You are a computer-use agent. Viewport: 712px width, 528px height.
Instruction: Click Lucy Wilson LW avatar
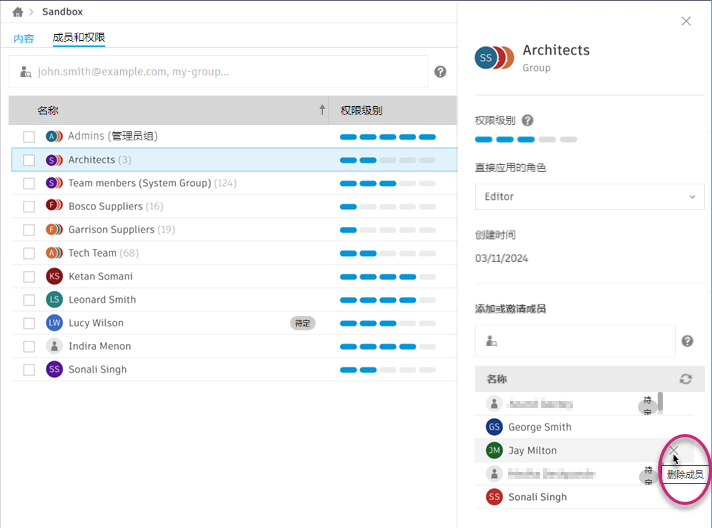pyautogui.click(x=54, y=323)
